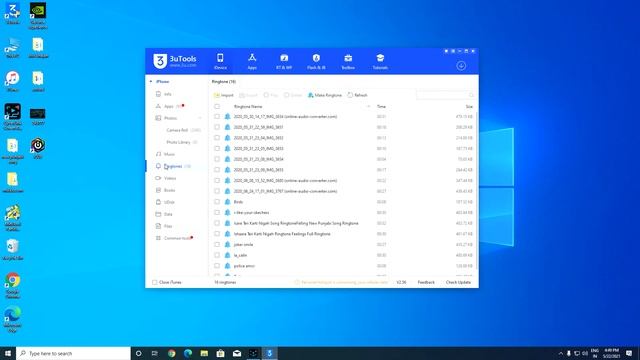
Task: Click the Delete toolbar button
Action: pos(293,95)
